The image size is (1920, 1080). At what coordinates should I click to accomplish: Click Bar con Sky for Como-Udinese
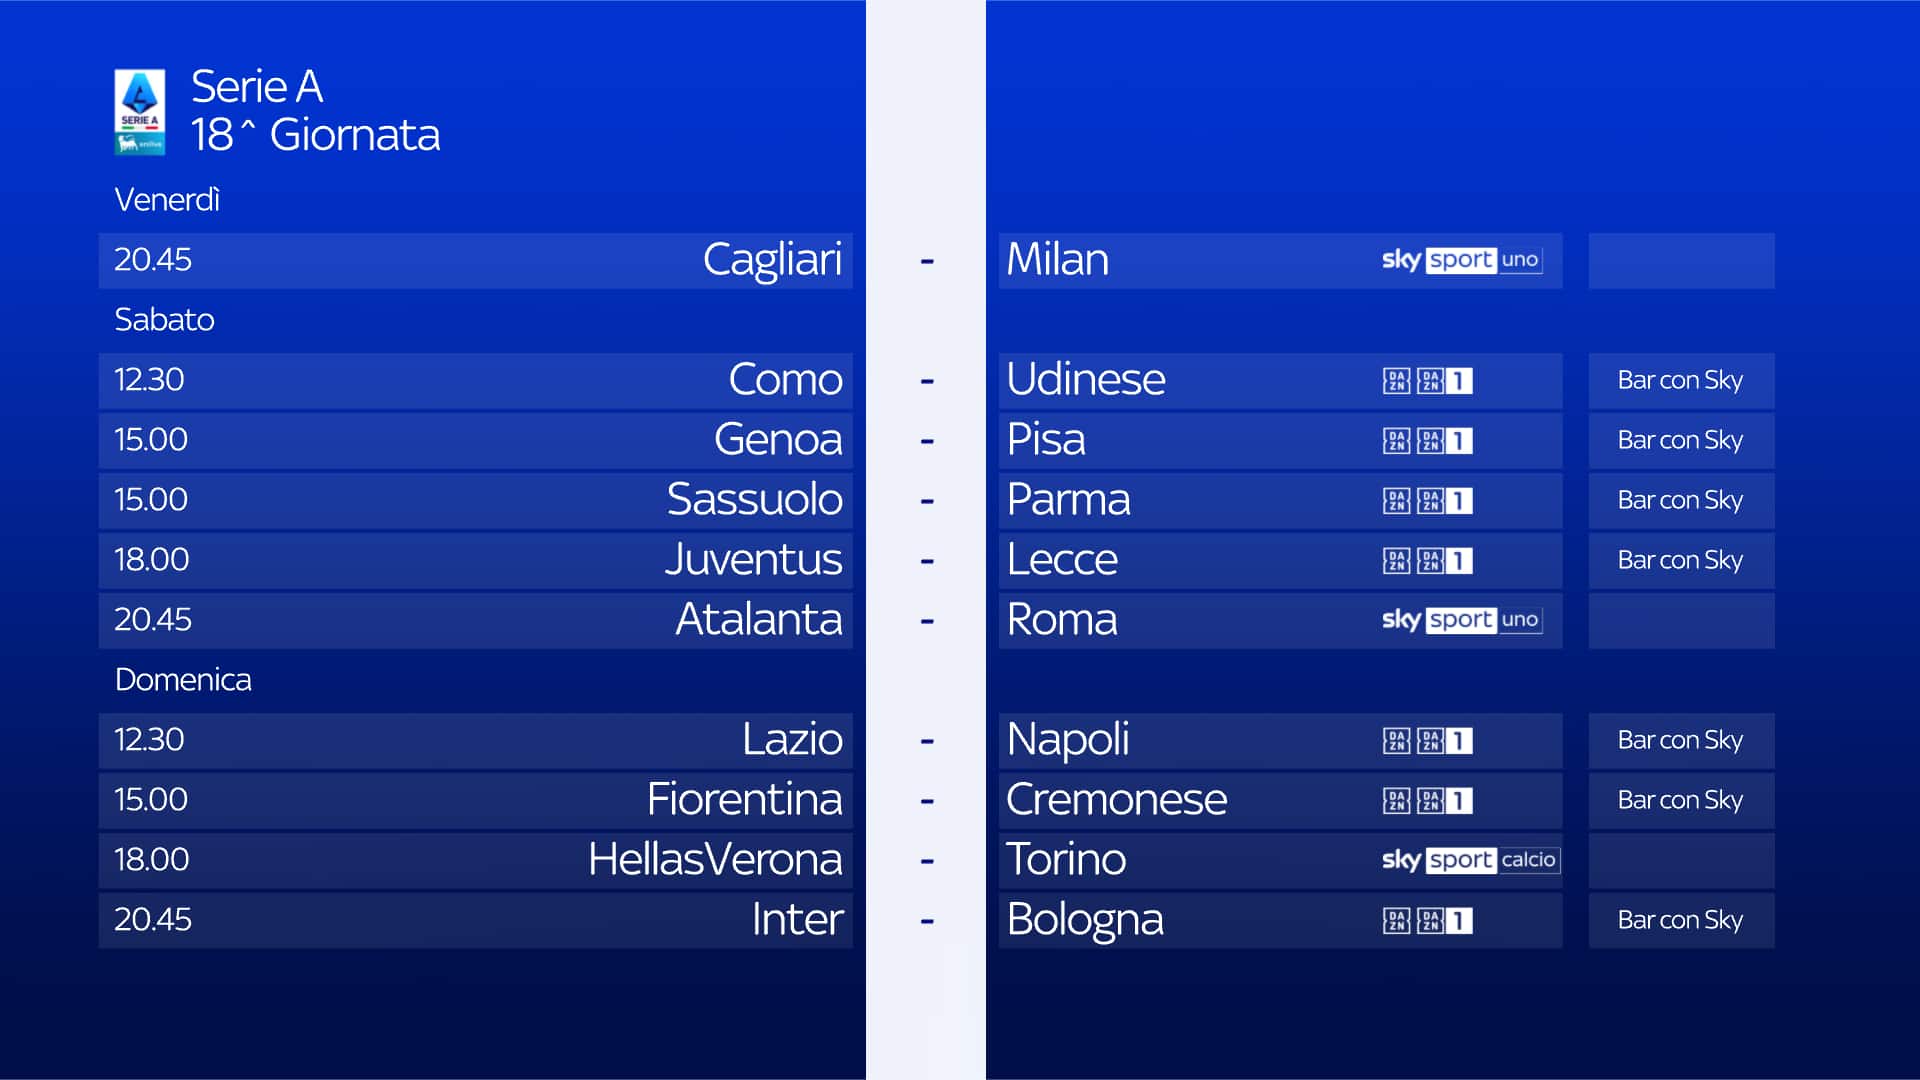(1680, 381)
